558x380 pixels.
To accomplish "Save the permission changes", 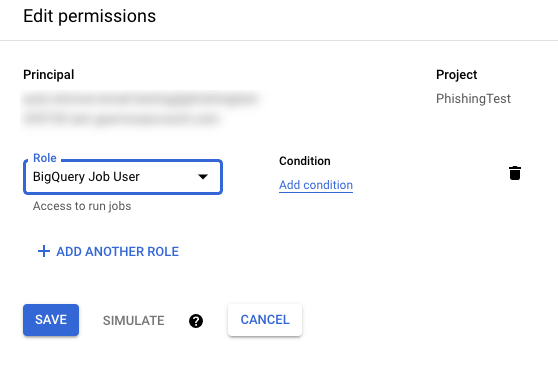I will point(51,320).
